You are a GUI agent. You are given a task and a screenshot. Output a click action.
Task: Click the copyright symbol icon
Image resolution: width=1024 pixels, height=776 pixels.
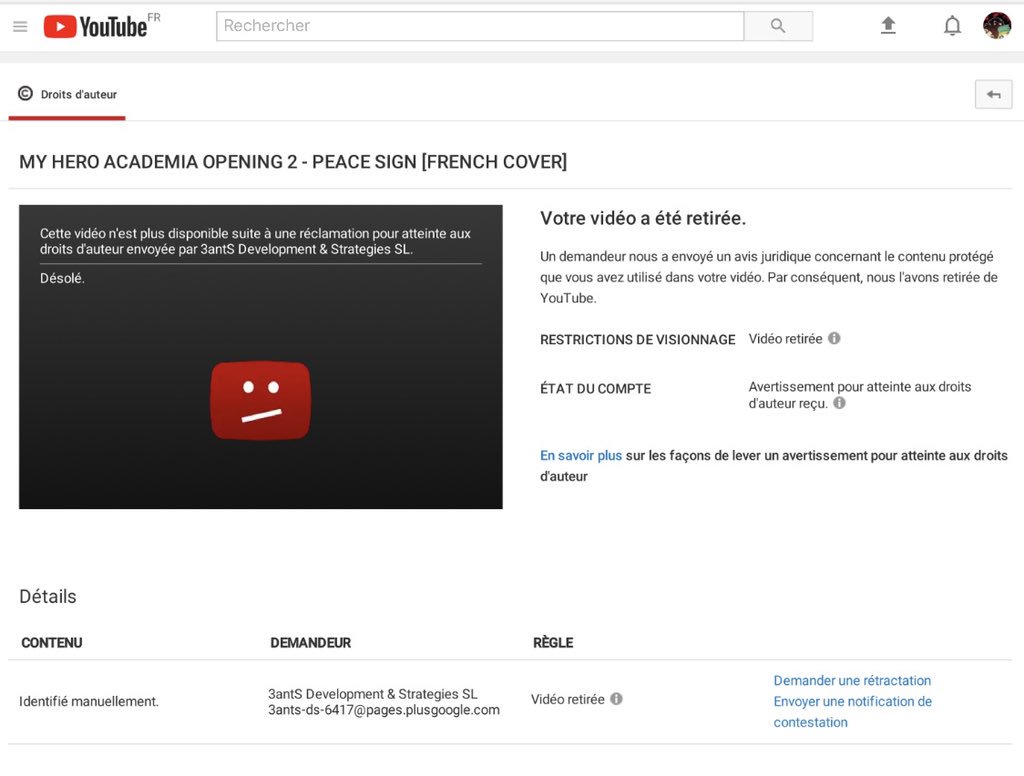coord(25,93)
